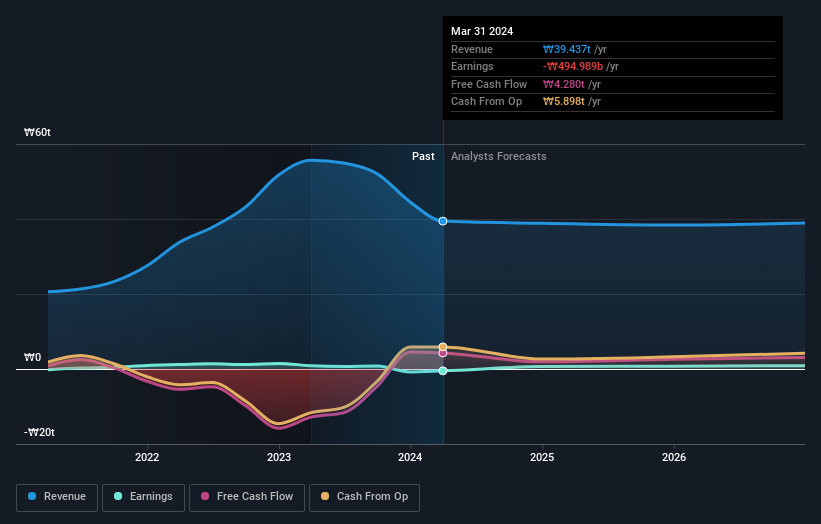Viewport: 821px width, 524px height.
Task: Click the teal Earnings data point marker
Action: pos(443,371)
